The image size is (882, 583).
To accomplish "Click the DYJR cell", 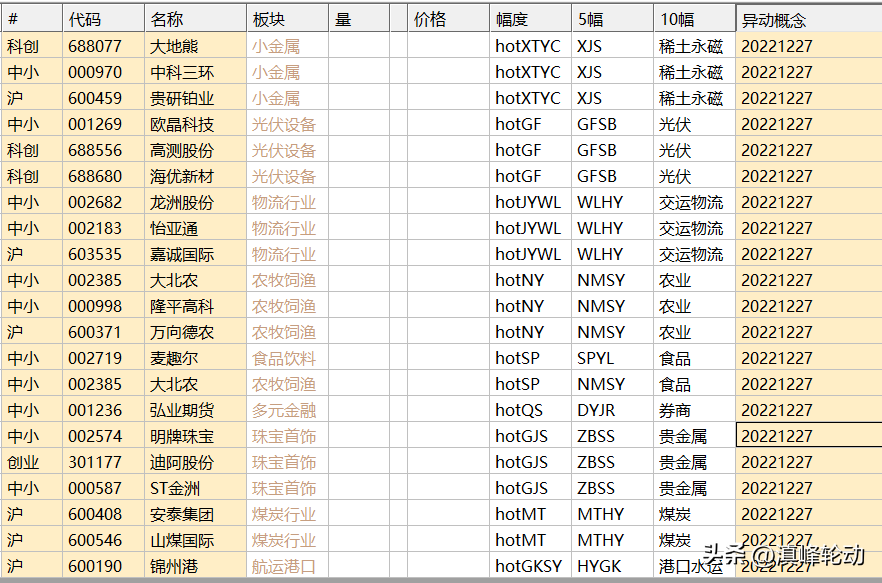I will (613, 410).
